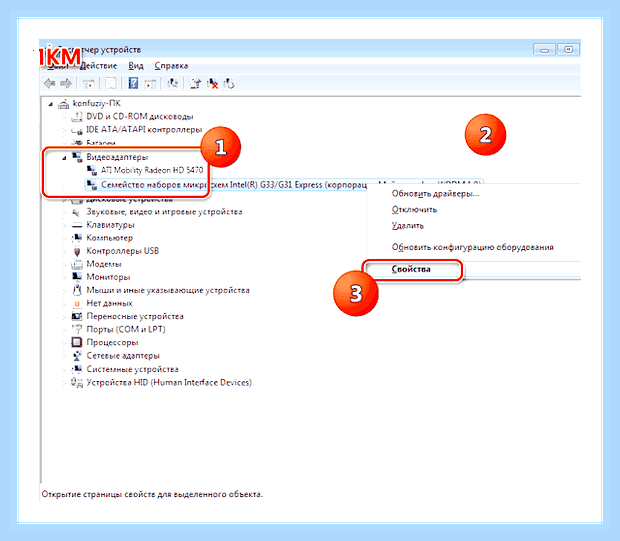
Task: Click the Uninstall icon with red X
Action: 213,83
